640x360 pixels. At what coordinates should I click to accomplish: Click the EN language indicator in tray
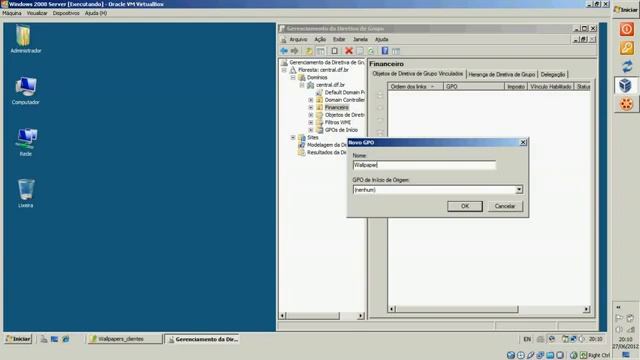[x=527, y=339]
